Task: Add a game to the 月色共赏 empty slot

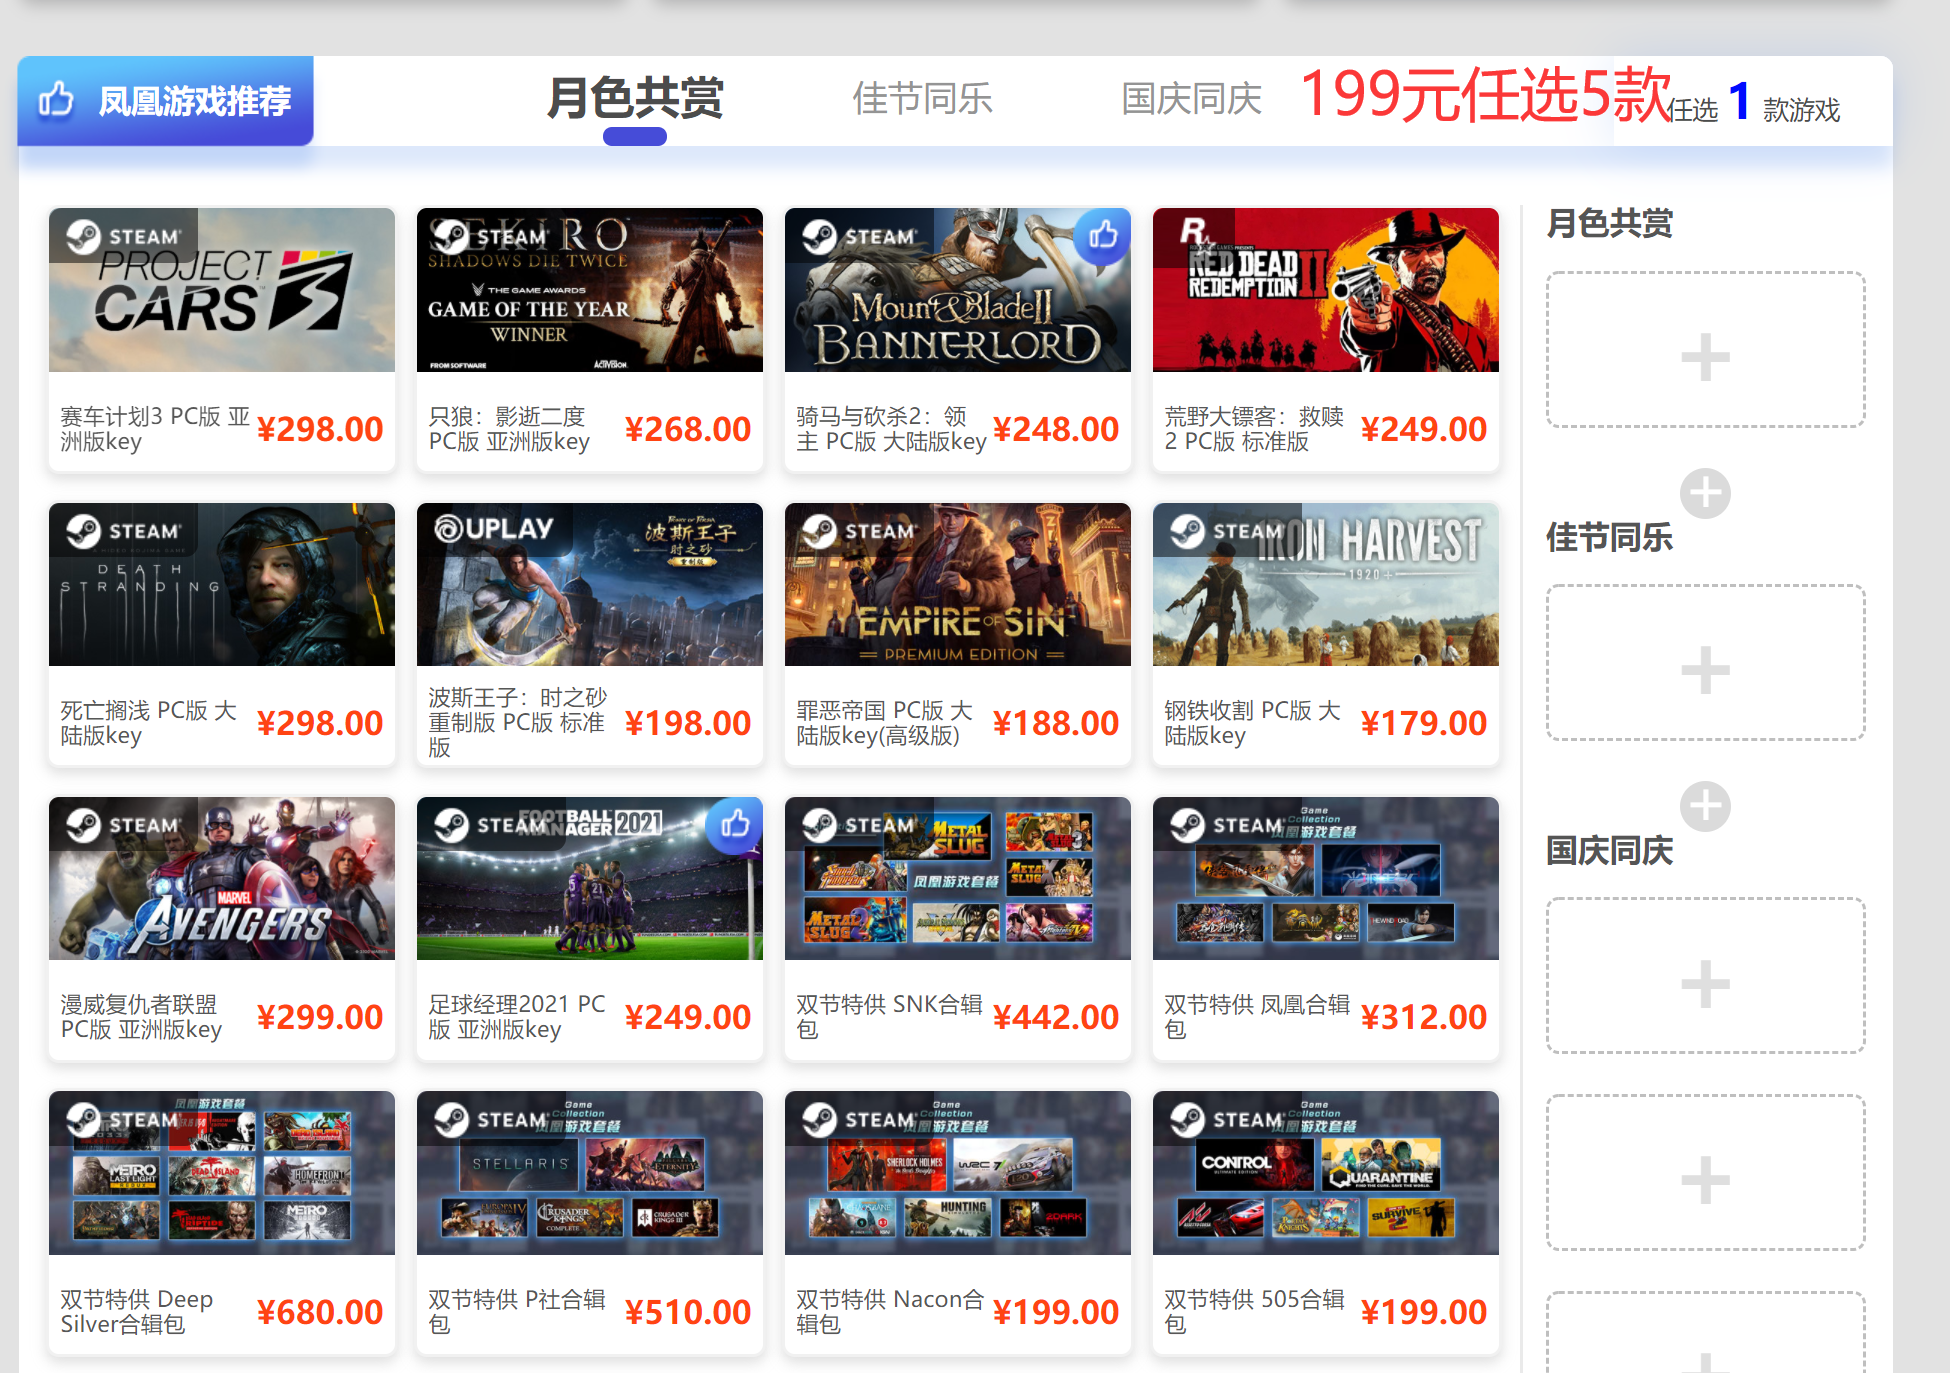Action: (1705, 350)
